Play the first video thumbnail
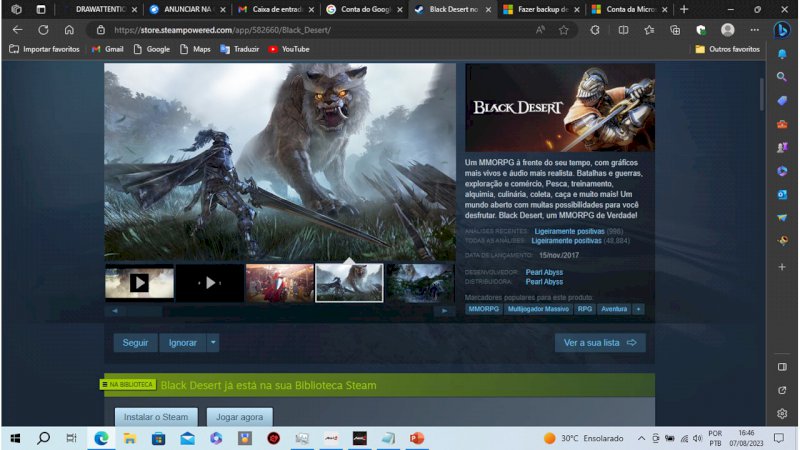Image resolution: width=800 pixels, height=450 pixels. click(139, 283)
